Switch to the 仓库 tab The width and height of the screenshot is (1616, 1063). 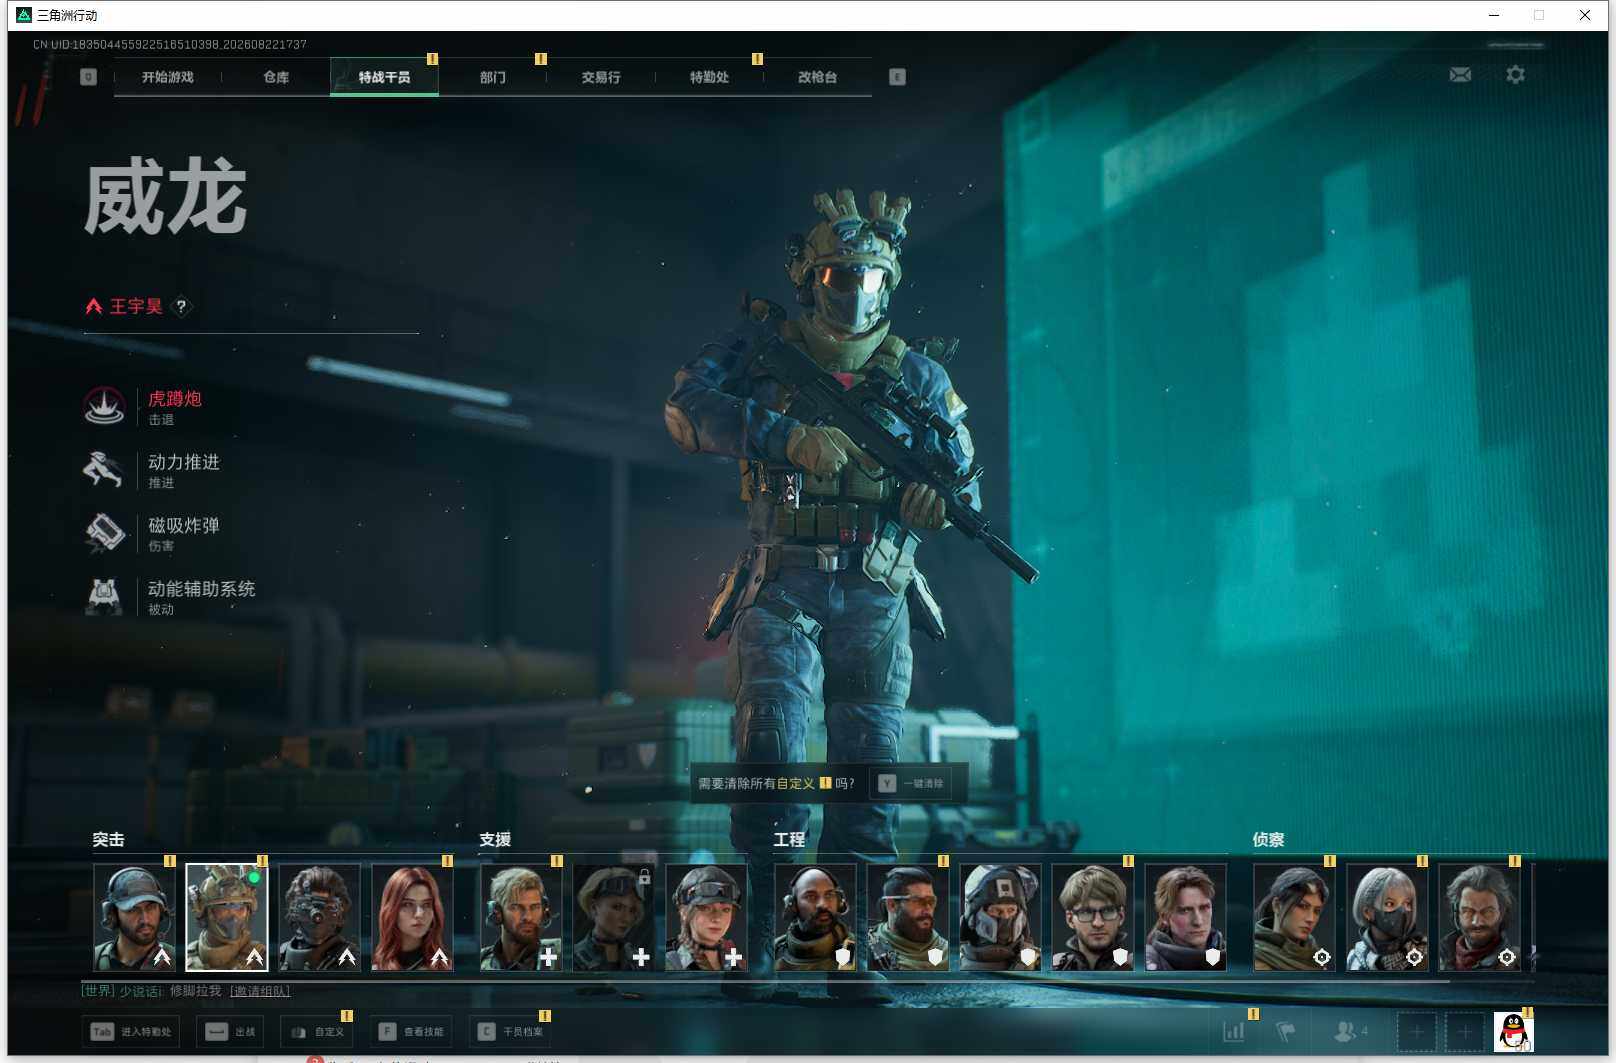point(276,77)
